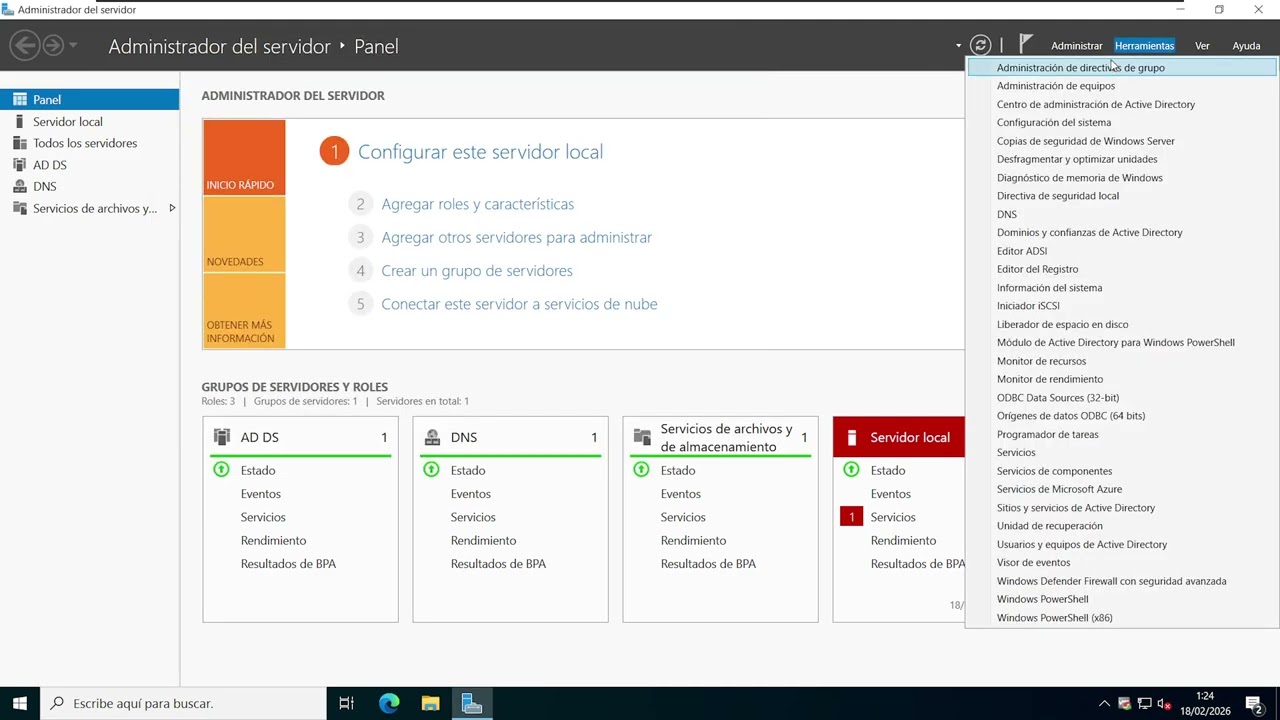Select Administración de directivas de grupo
The height and width of the screenshot is (720, 1280).
pyautogui.click(x=1122, y=67)
